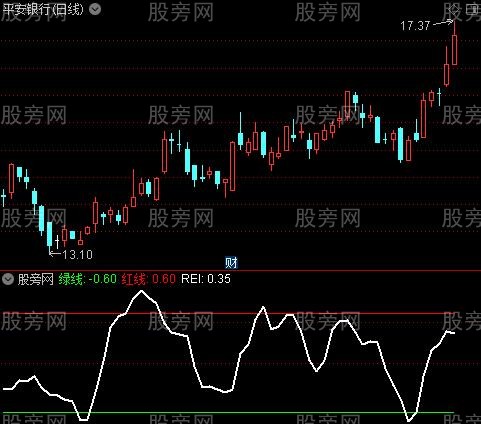Click the 13.10 low price label

(x=77, y=255)
